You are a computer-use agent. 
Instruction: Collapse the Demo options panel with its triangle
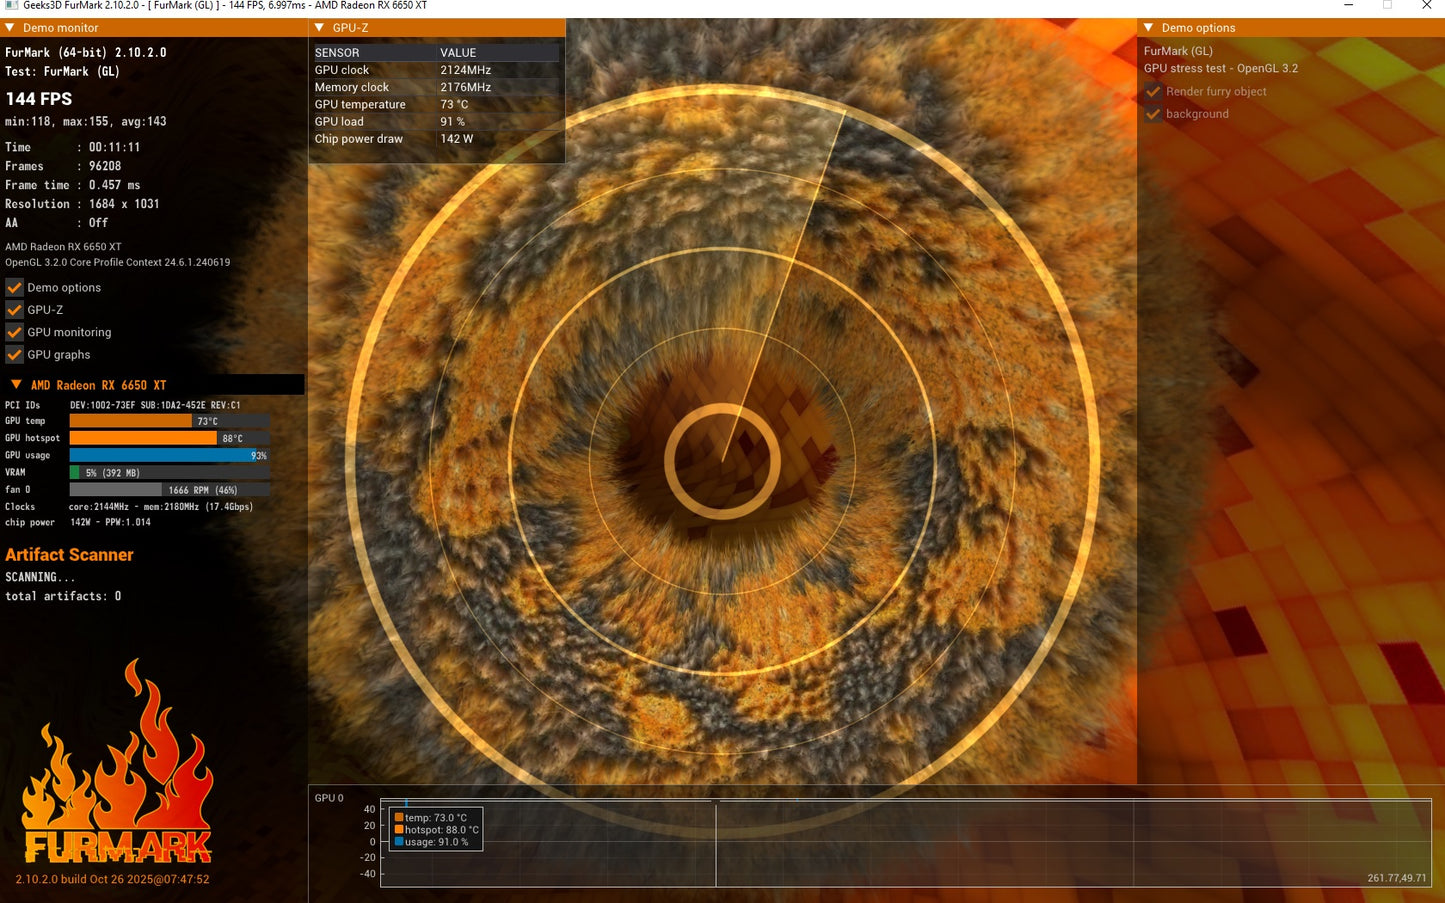(1149, 28)
